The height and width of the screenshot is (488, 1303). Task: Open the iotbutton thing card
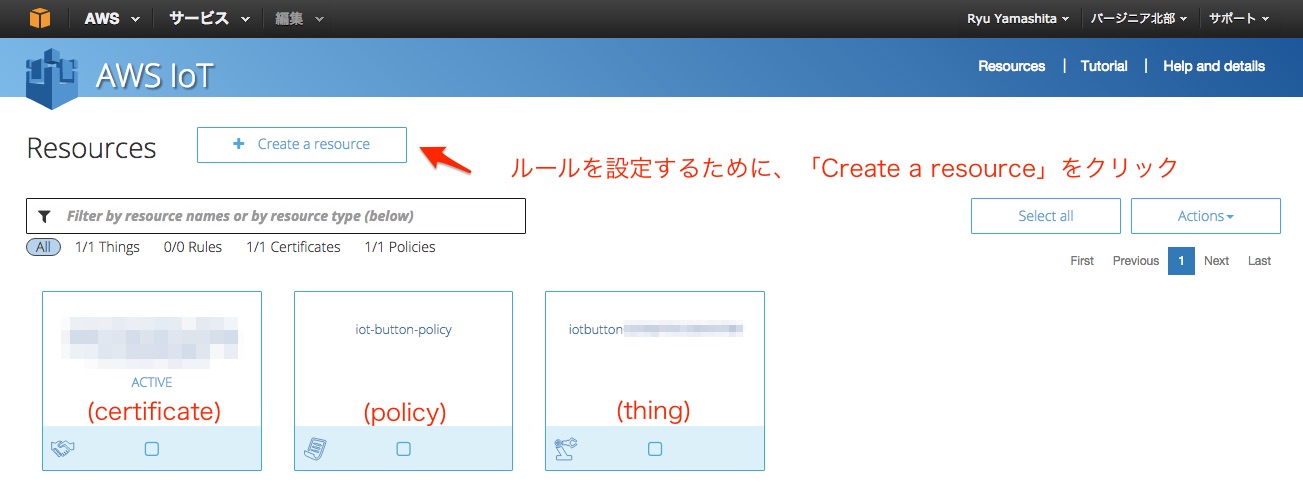tap(655, 380)
